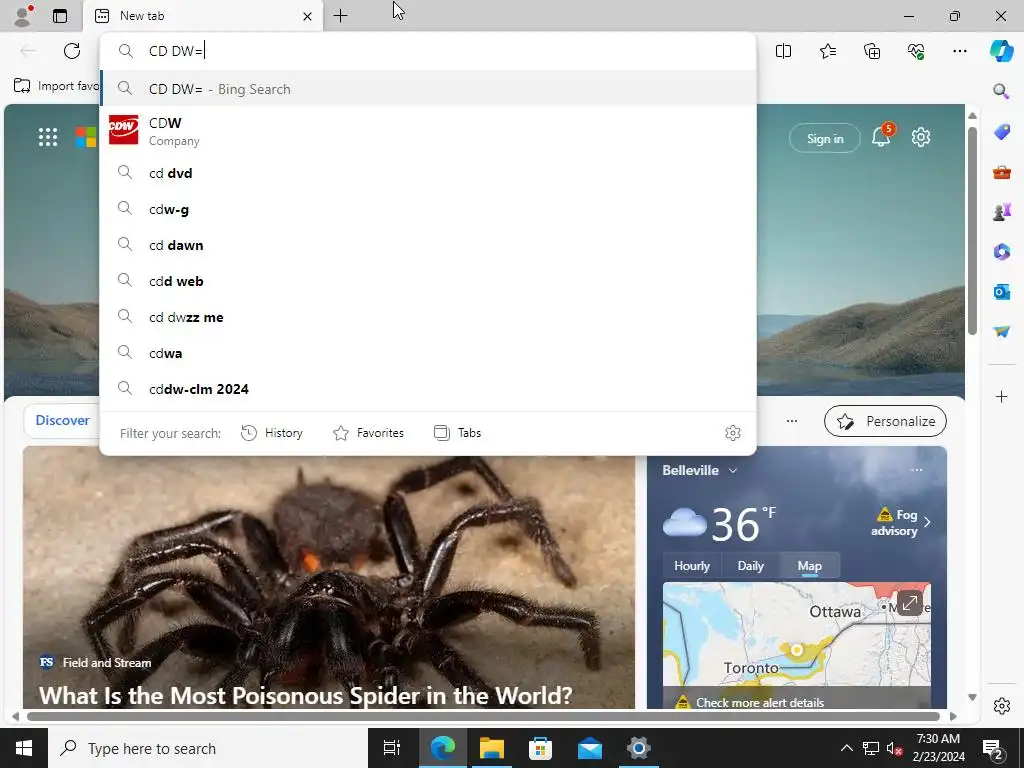Select the 'cdw-g' suggestion

[428, 209]
